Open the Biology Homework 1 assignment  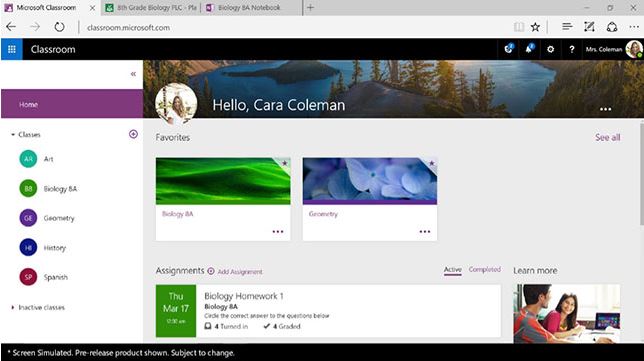click(x=244, y=296)
